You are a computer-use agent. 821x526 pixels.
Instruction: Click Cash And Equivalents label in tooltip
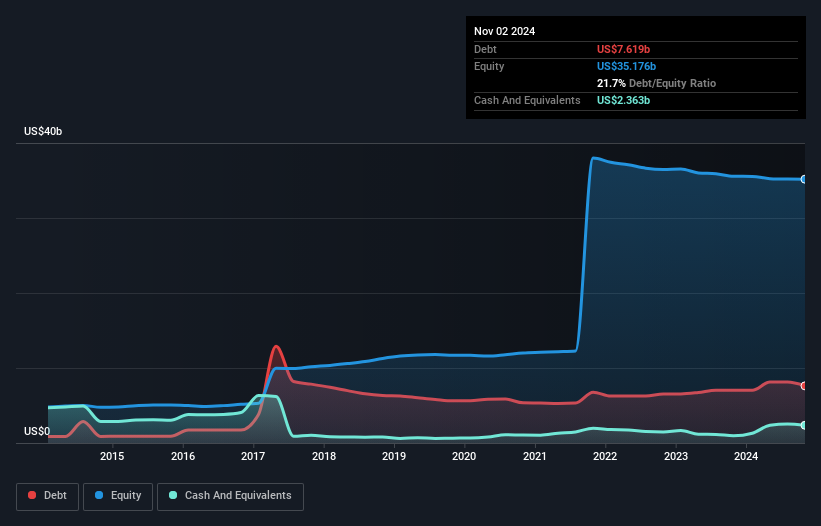tap(527, 100)
